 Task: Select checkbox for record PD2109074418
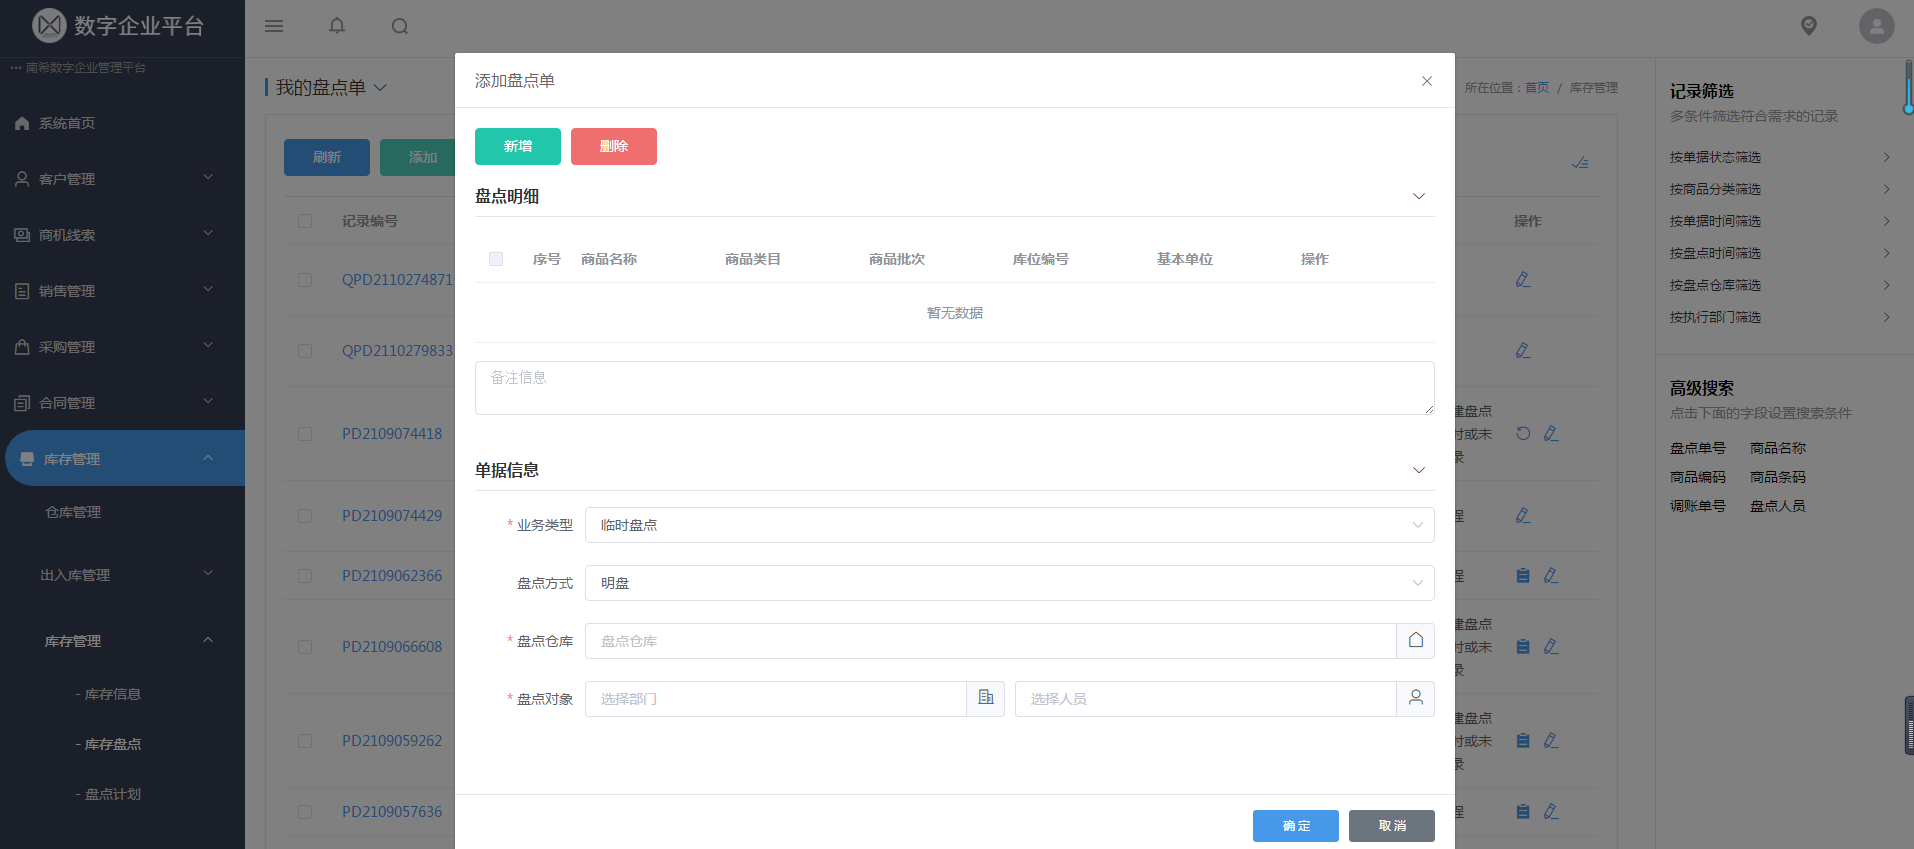[x=305, y=434]
